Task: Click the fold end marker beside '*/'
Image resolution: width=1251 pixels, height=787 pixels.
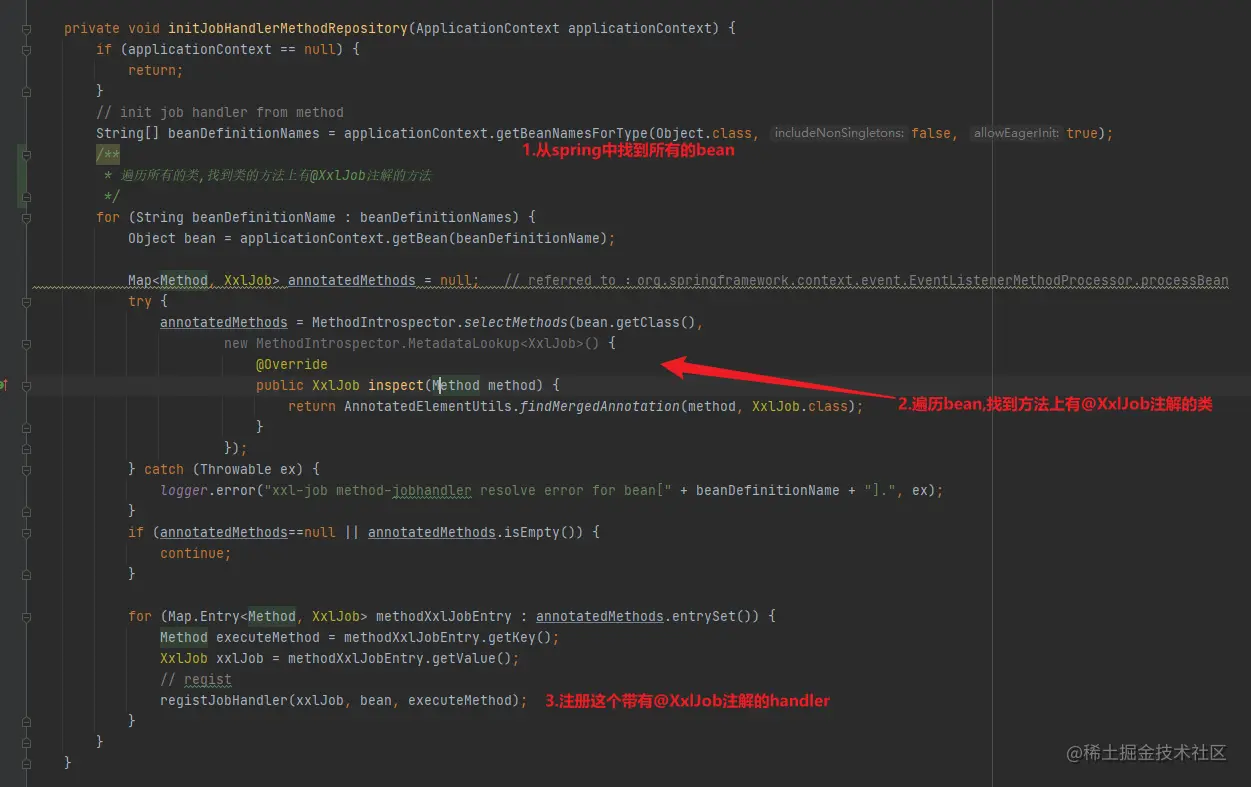Action: click(x=26, y=196)
